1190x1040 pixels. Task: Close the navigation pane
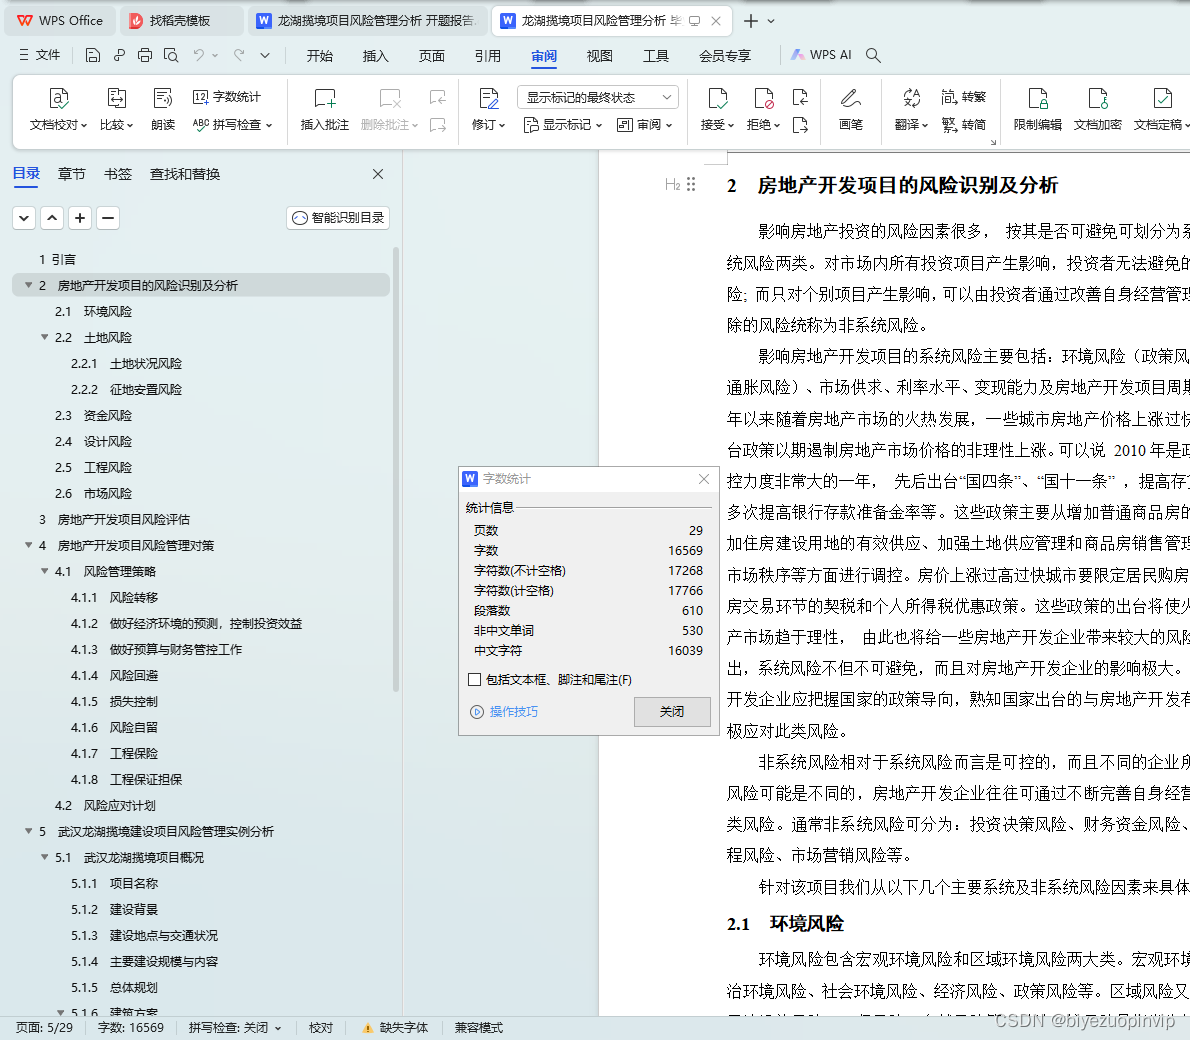378,174
